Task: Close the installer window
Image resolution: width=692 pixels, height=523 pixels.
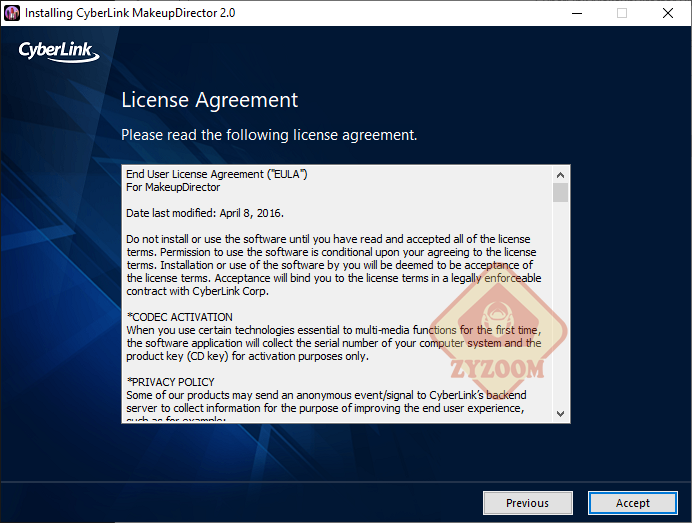Action: [x=668, y=13]
